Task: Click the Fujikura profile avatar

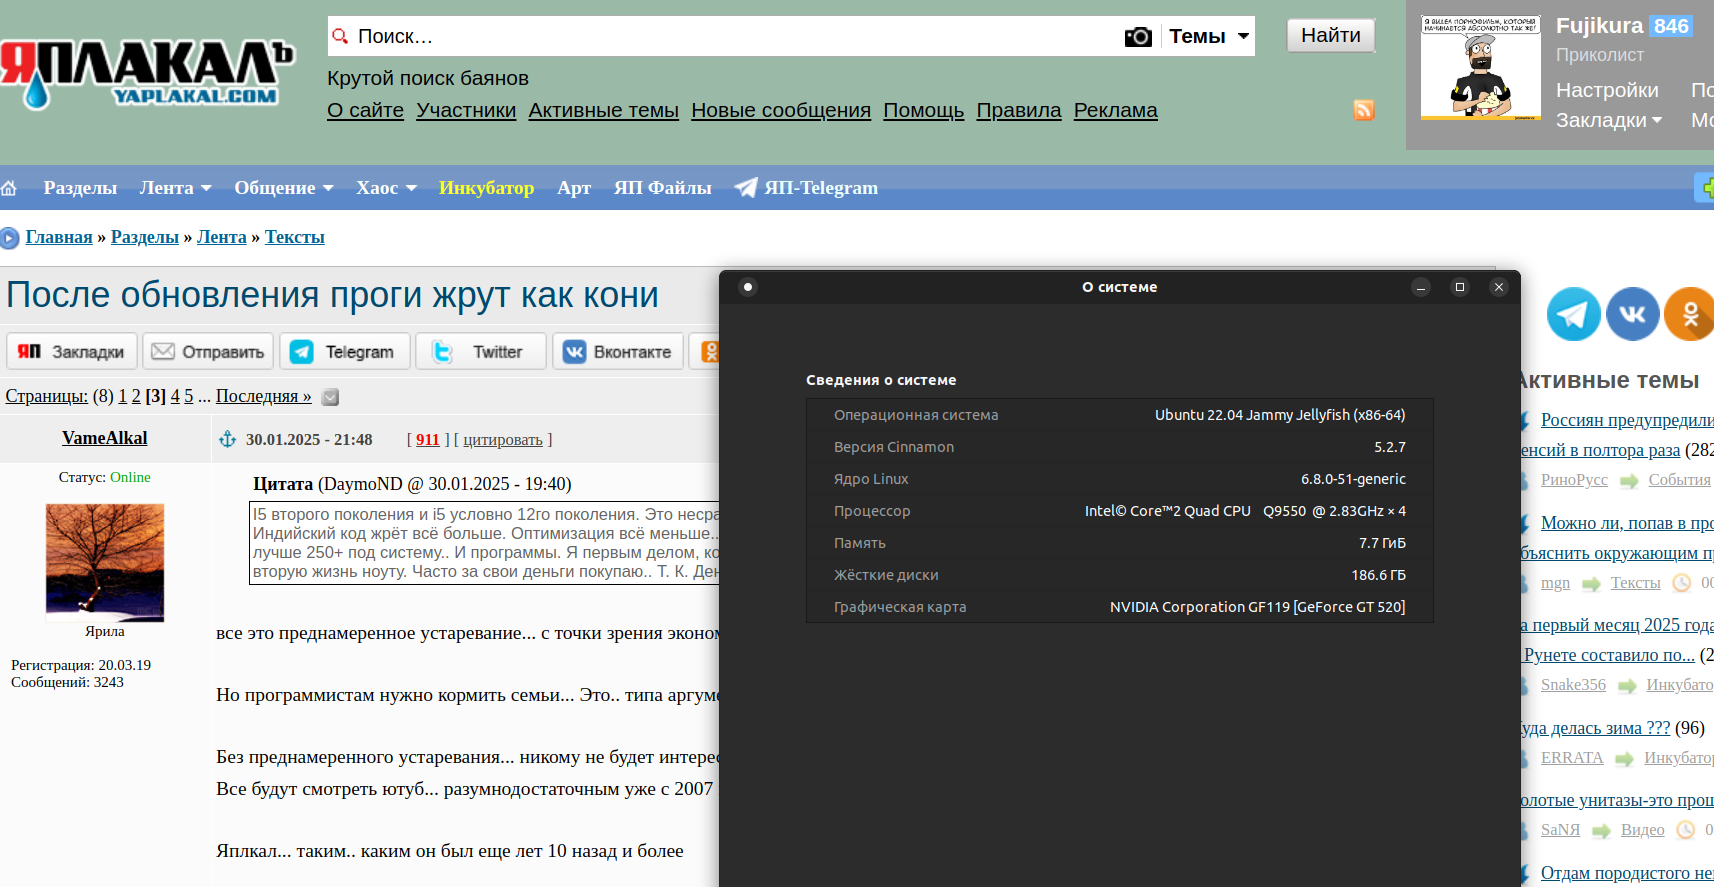Action: pos(1480,68)
